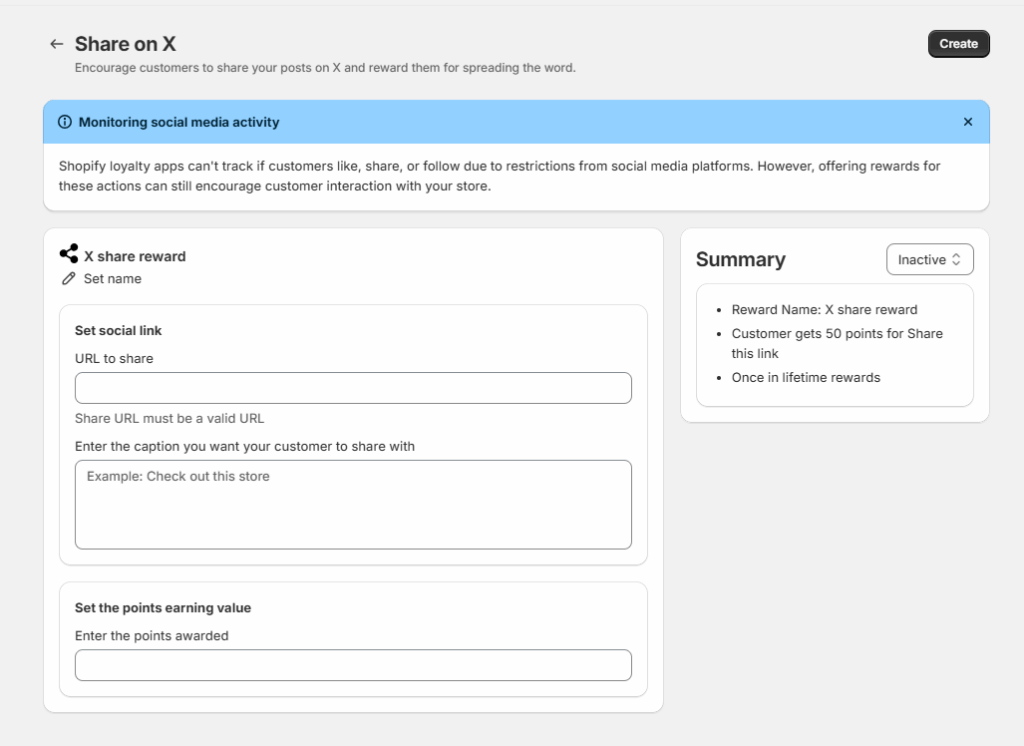Focus the URL to share field
This screenshot has width=1024, height=746.
[x=353, y=388]
